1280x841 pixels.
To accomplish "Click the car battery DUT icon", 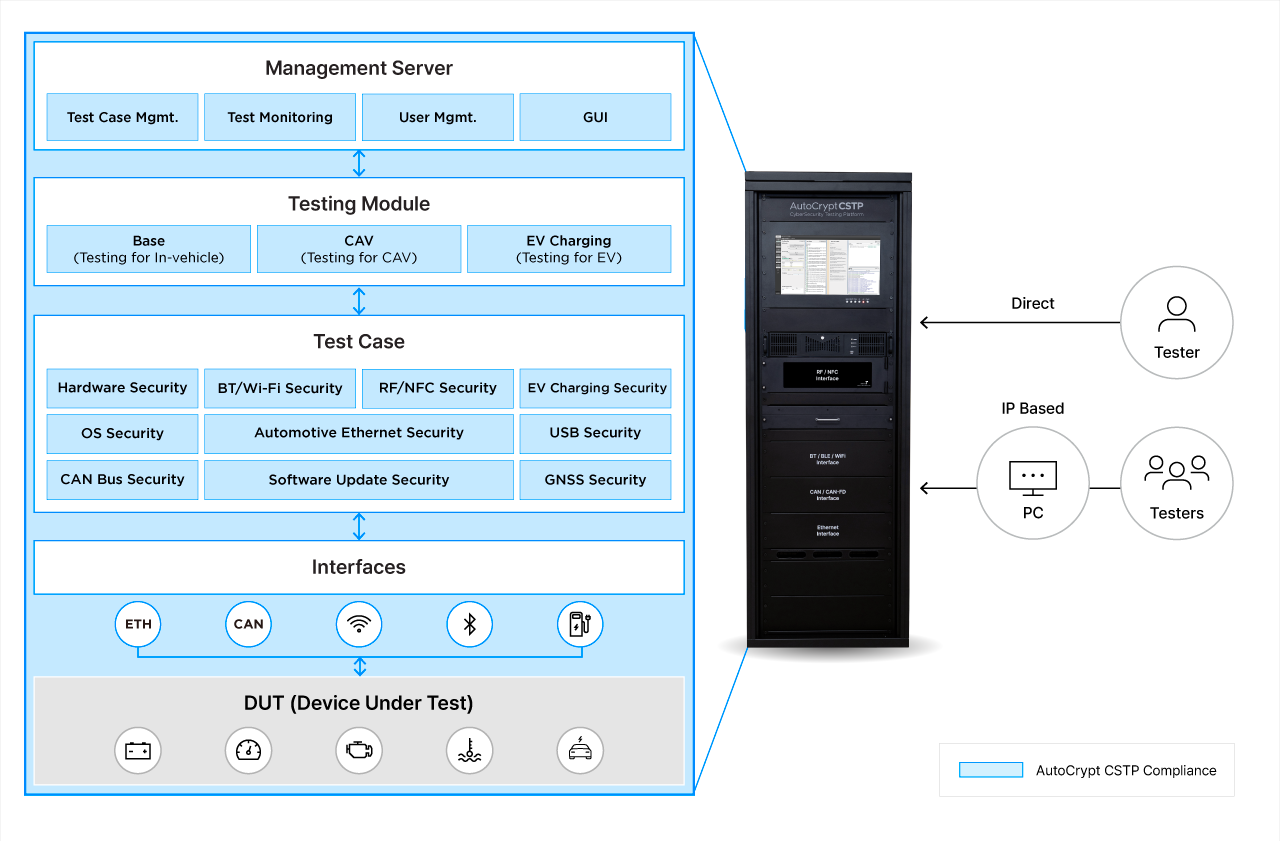I will tap(138, 750).
